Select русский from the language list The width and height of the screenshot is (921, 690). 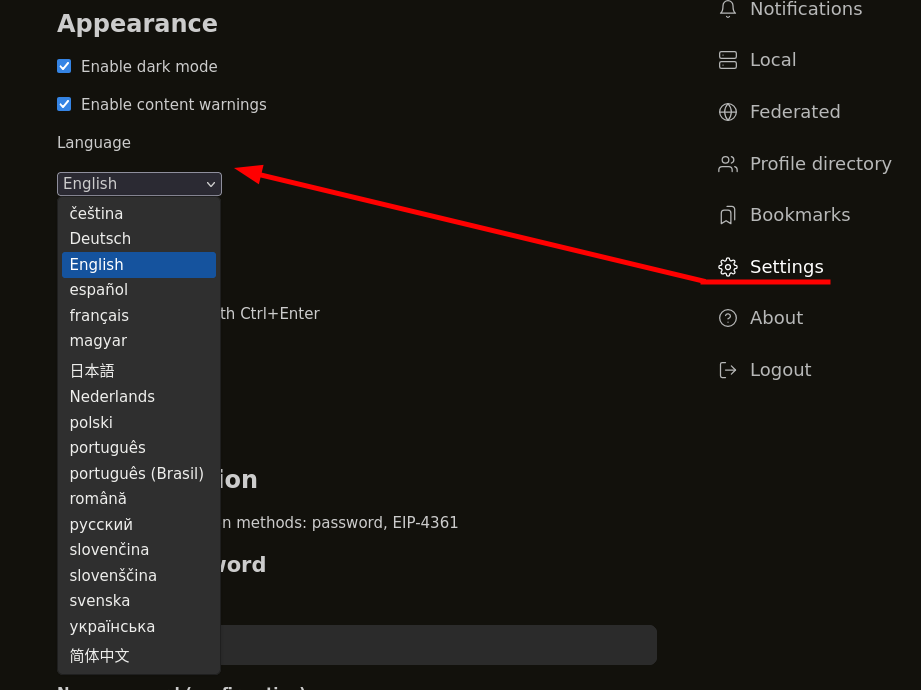coord(139,524)
